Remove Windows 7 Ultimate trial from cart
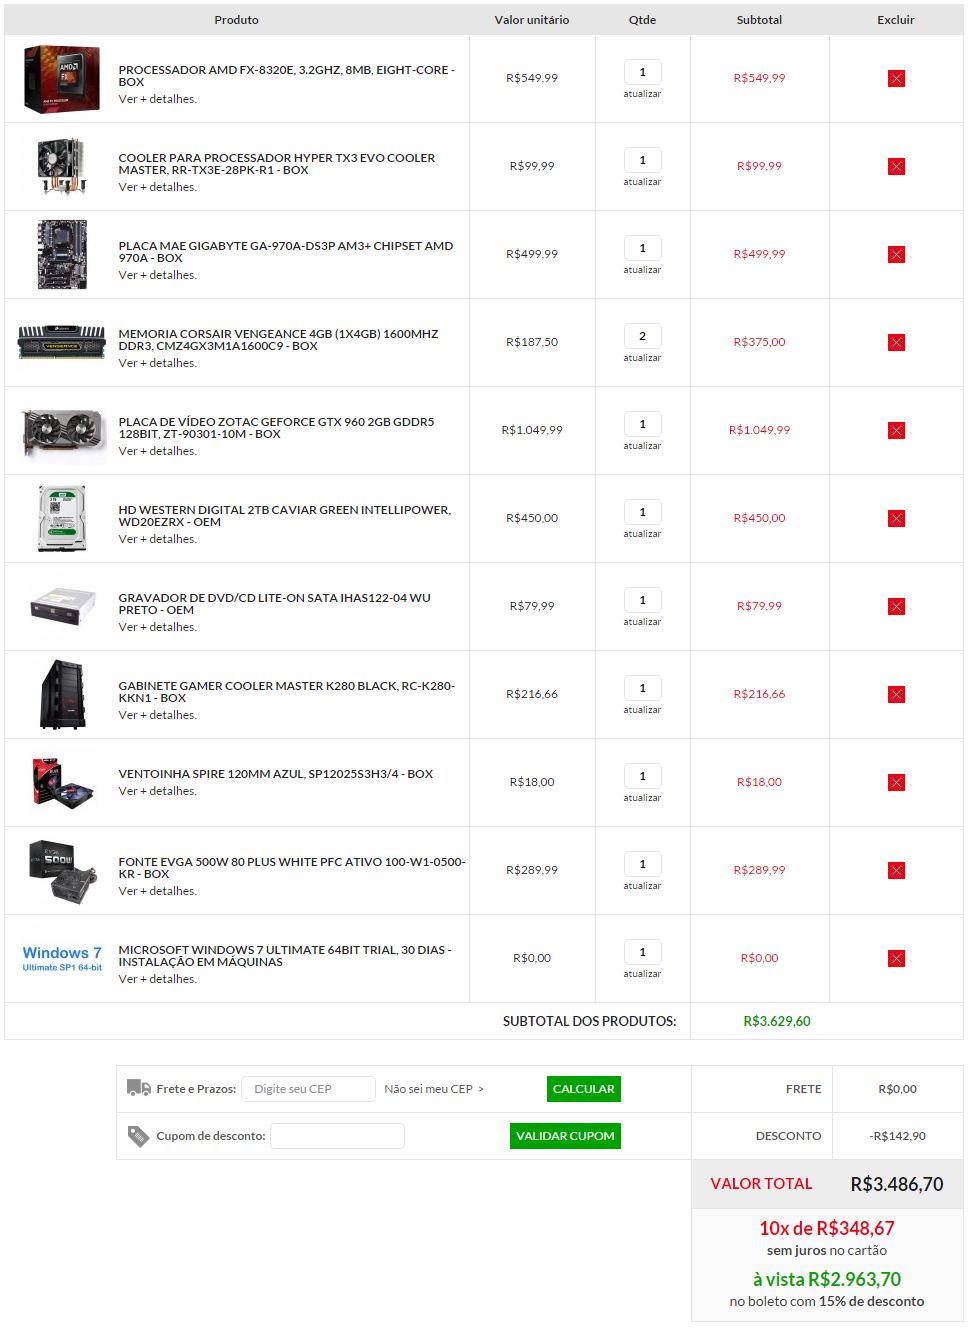Viewport: 971px width, 1330px height. coord(896,959)
